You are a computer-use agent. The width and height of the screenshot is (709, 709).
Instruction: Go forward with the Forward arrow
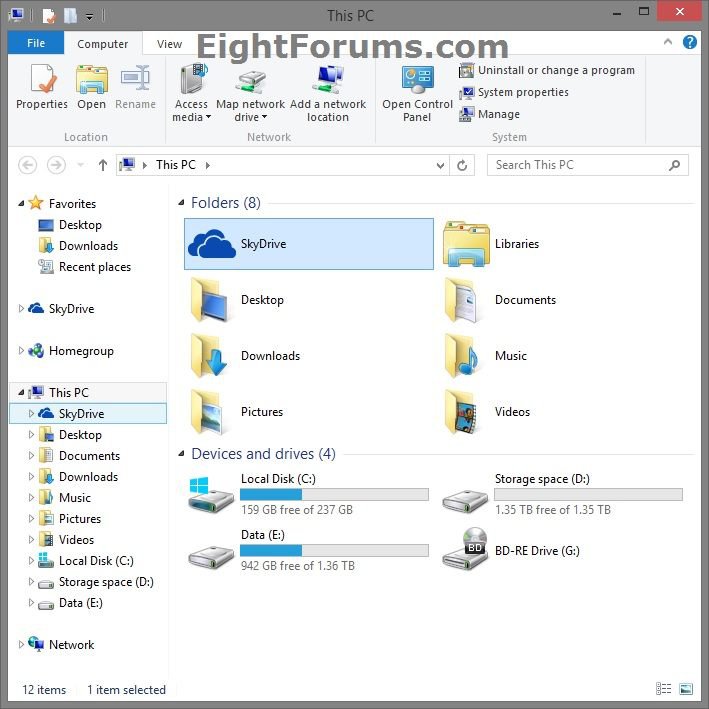(56, 165)
